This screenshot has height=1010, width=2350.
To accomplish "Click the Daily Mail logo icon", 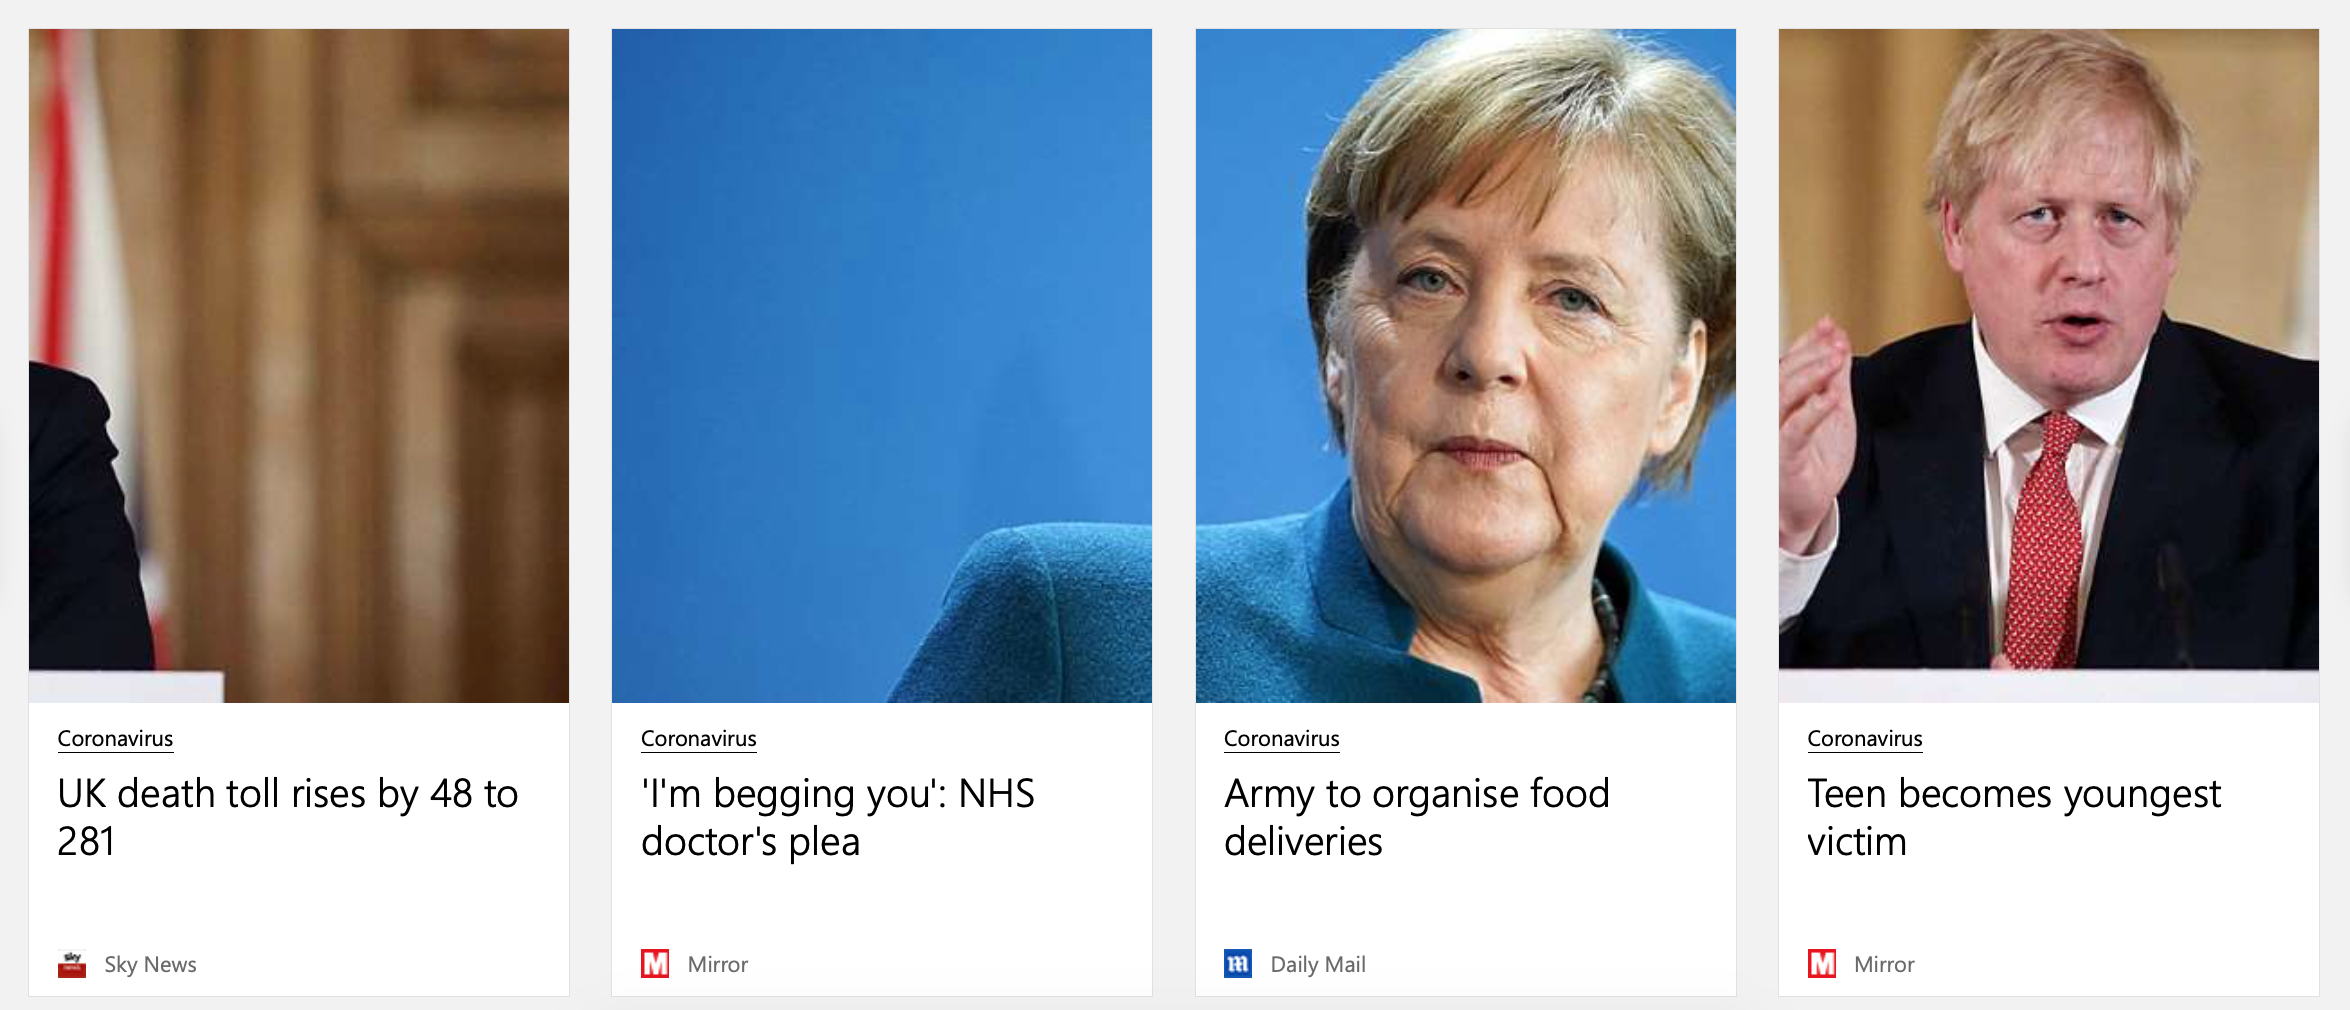I will click(x=1238, y=964).
